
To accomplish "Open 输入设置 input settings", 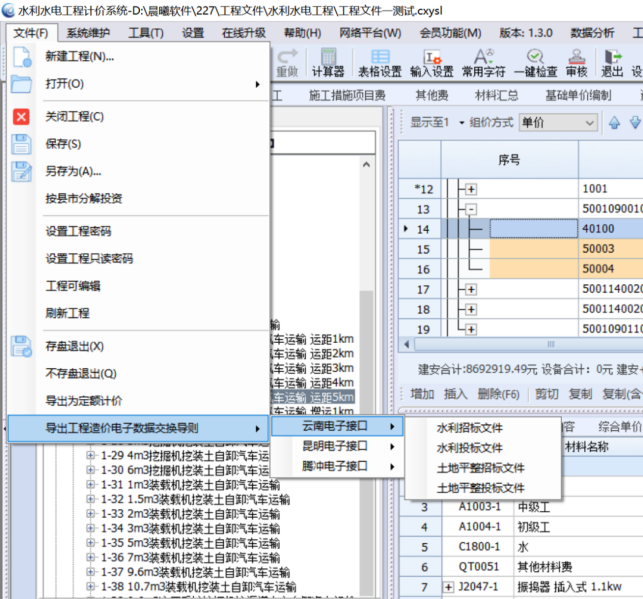I will tap(431, 62).
